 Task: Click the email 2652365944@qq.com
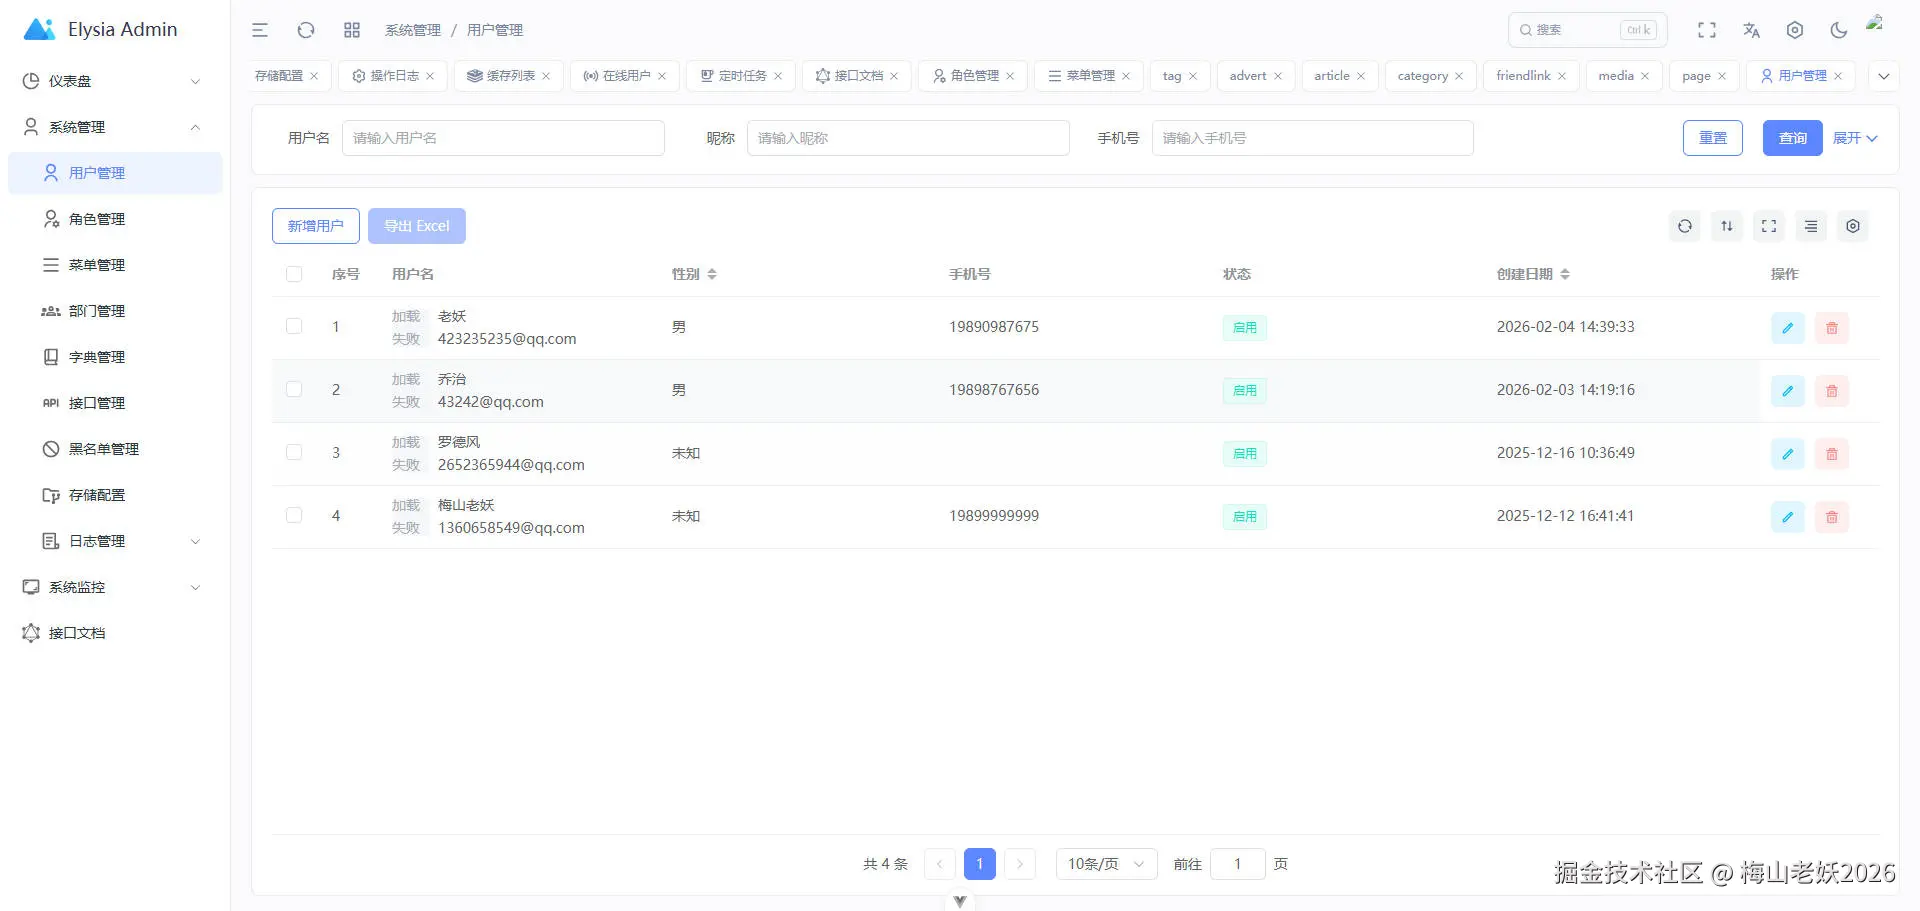tap(511, 465)
